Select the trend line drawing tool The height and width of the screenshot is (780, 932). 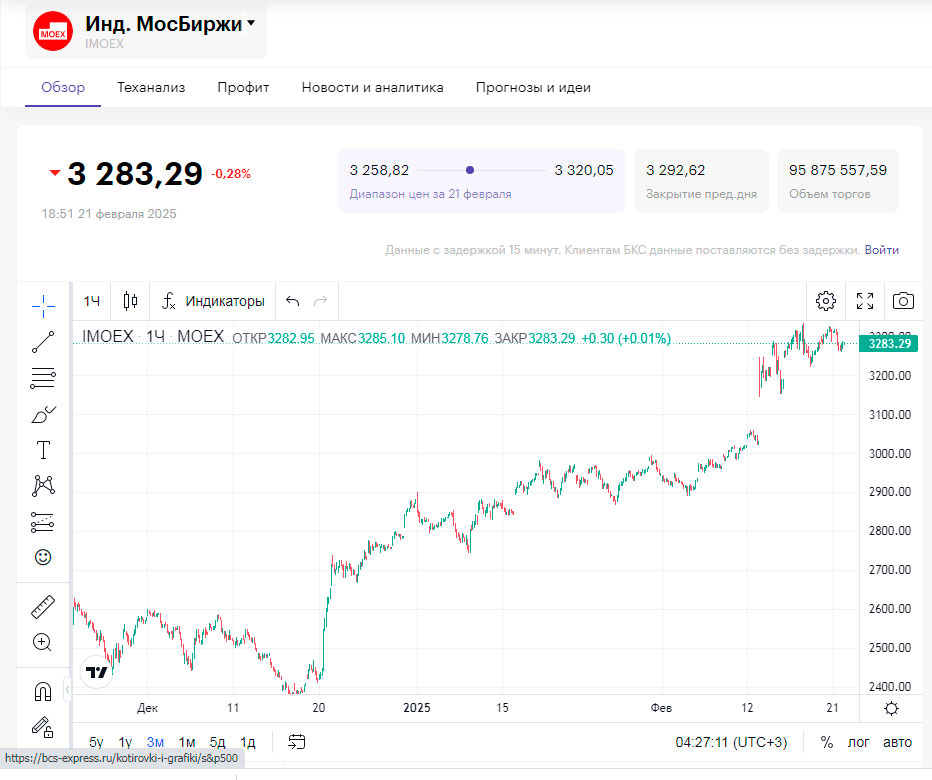(43, 342)
